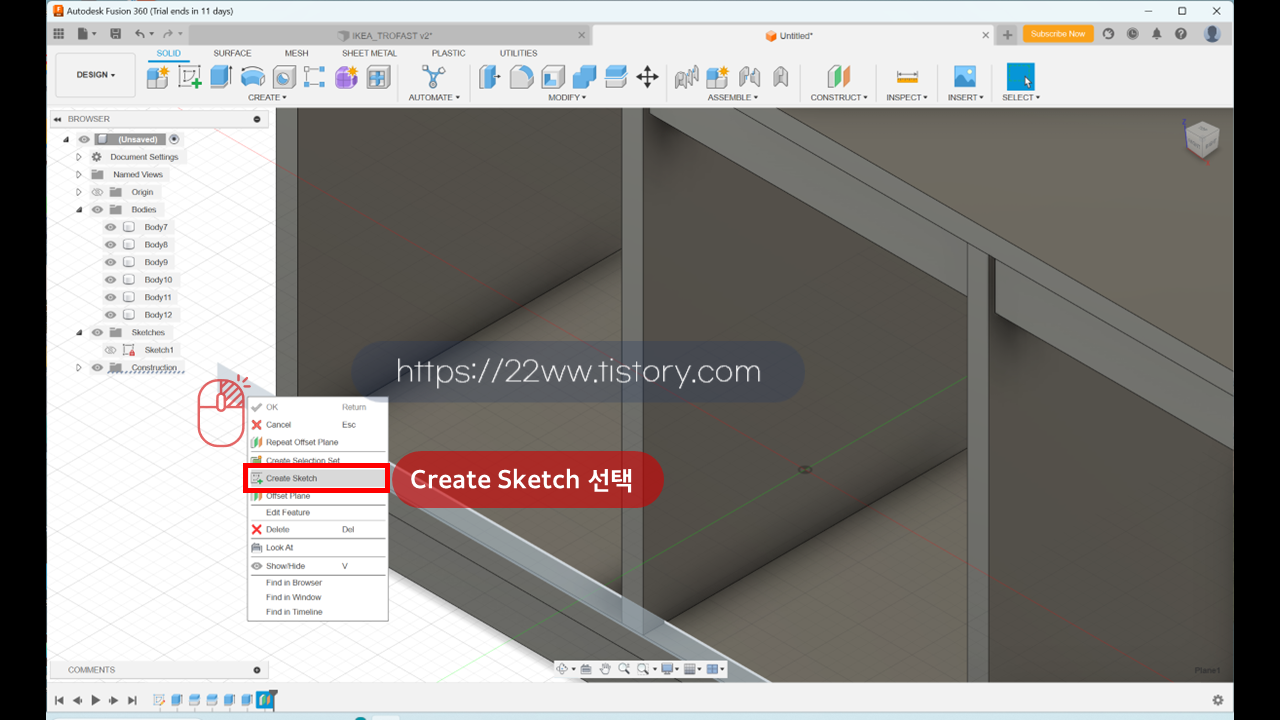Switch to the SHEET METAL tab
Viewport: 1280px width, 720px height.
369,53
